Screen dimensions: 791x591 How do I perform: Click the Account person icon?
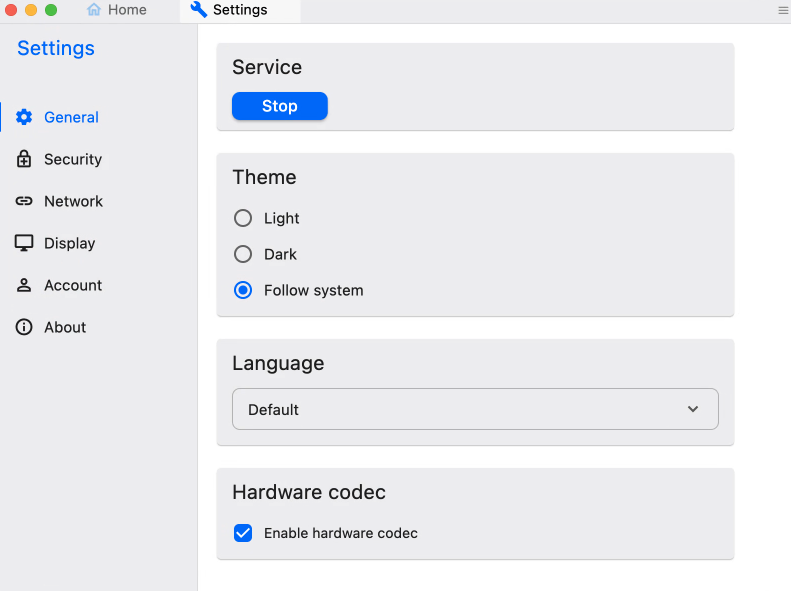click(x=24, y=285)
